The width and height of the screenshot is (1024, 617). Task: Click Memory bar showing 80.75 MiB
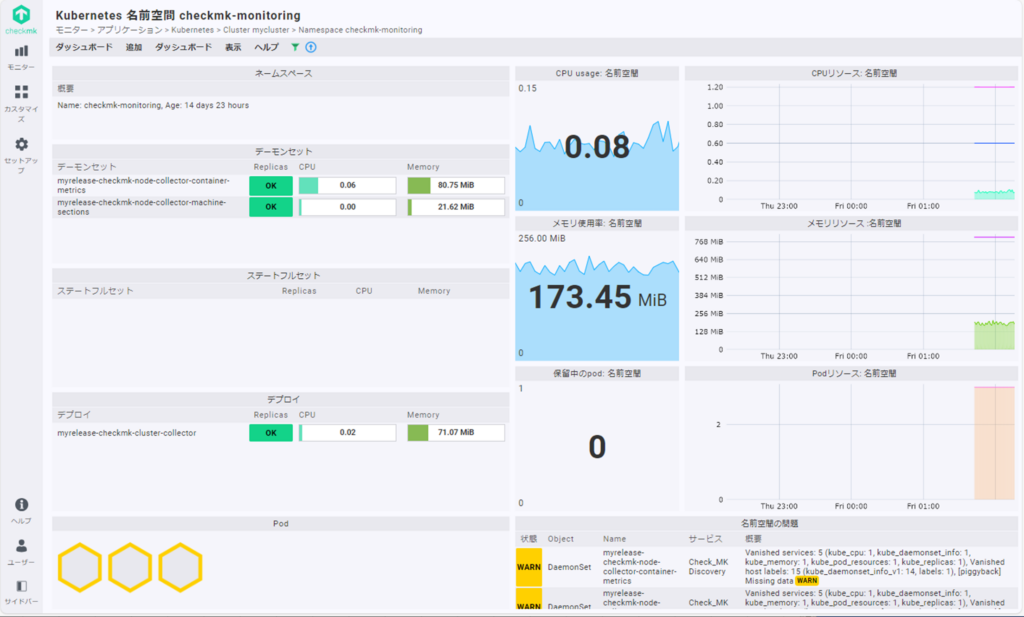[456, 185]
